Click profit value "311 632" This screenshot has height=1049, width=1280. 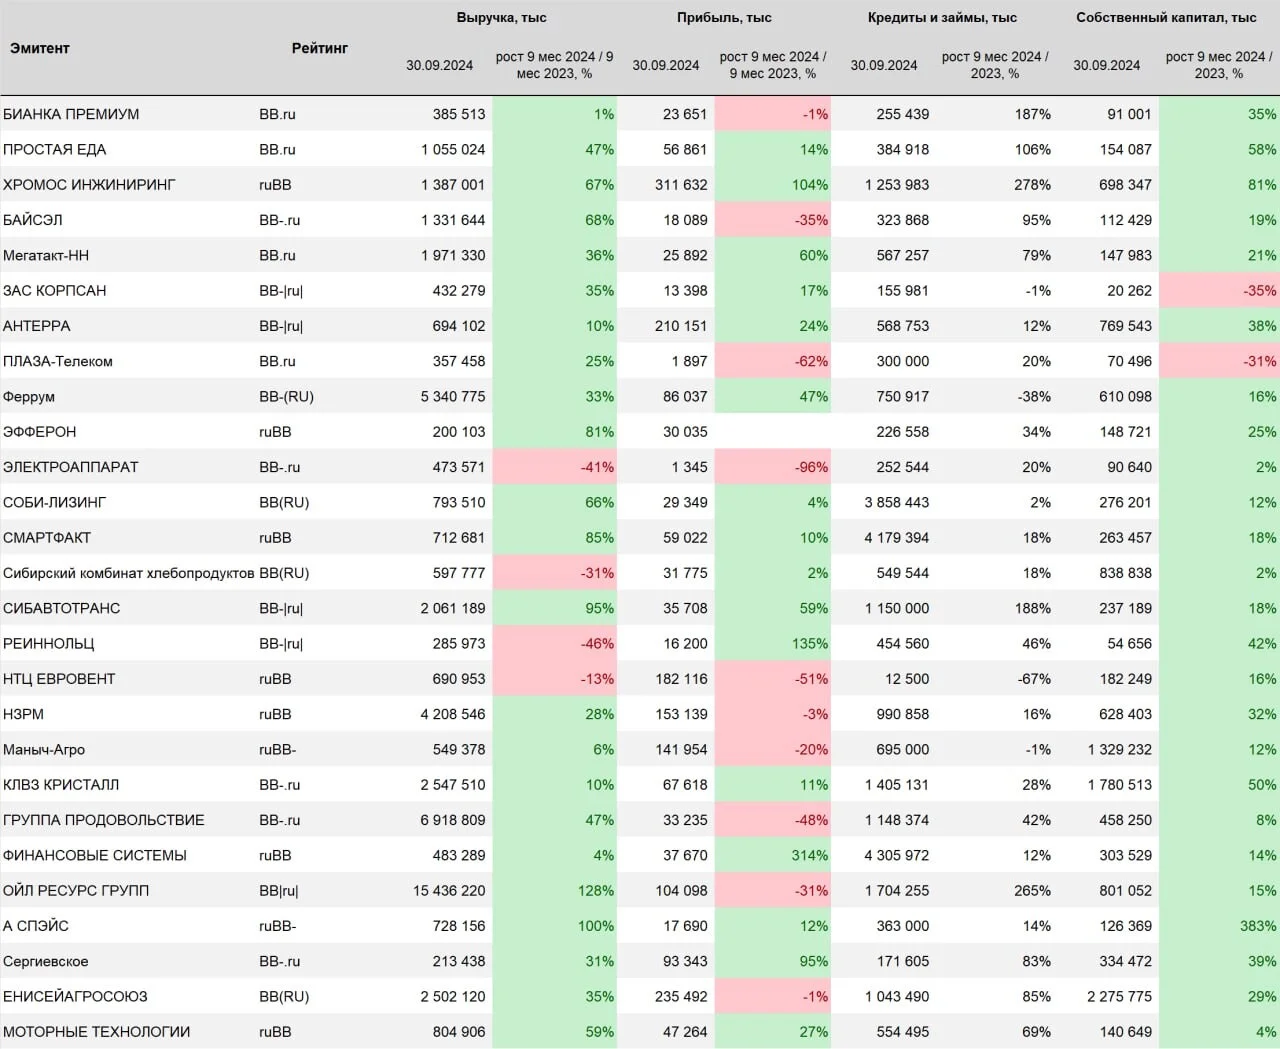(x=681, y=185)
